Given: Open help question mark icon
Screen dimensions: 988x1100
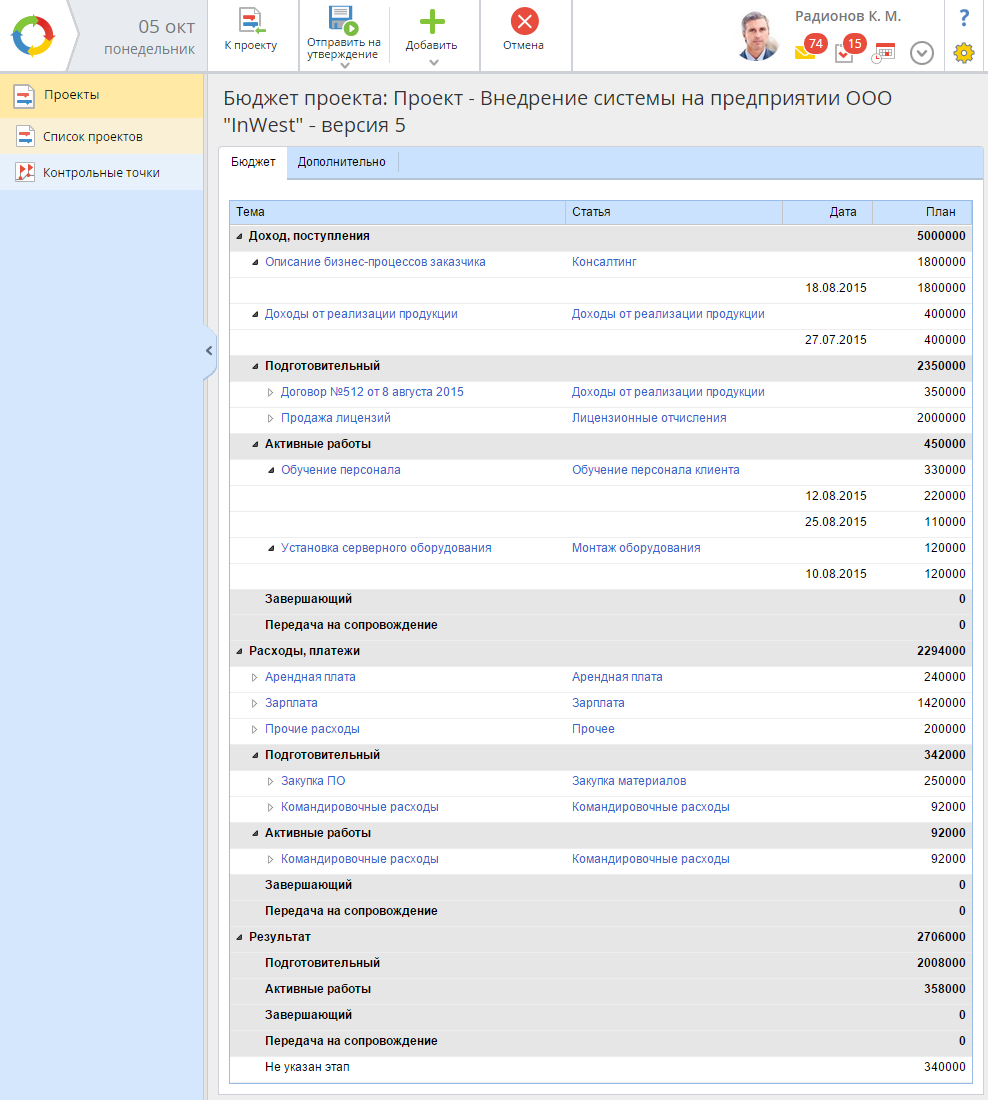Looking at the screenshot, I should (963, 17).
